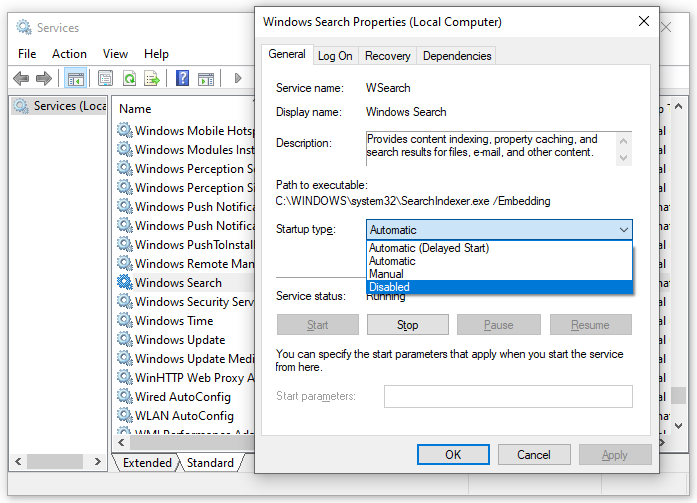This screenshot has width=697, height=503.
Task: Click gear icon beside WinHTTP Web Proxy service
Action: (125, 377)
